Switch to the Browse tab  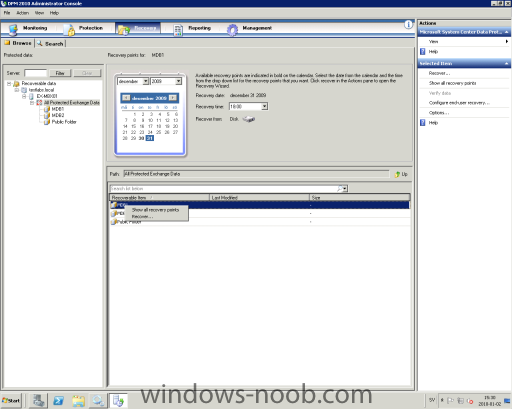click(x=18, y=43)
